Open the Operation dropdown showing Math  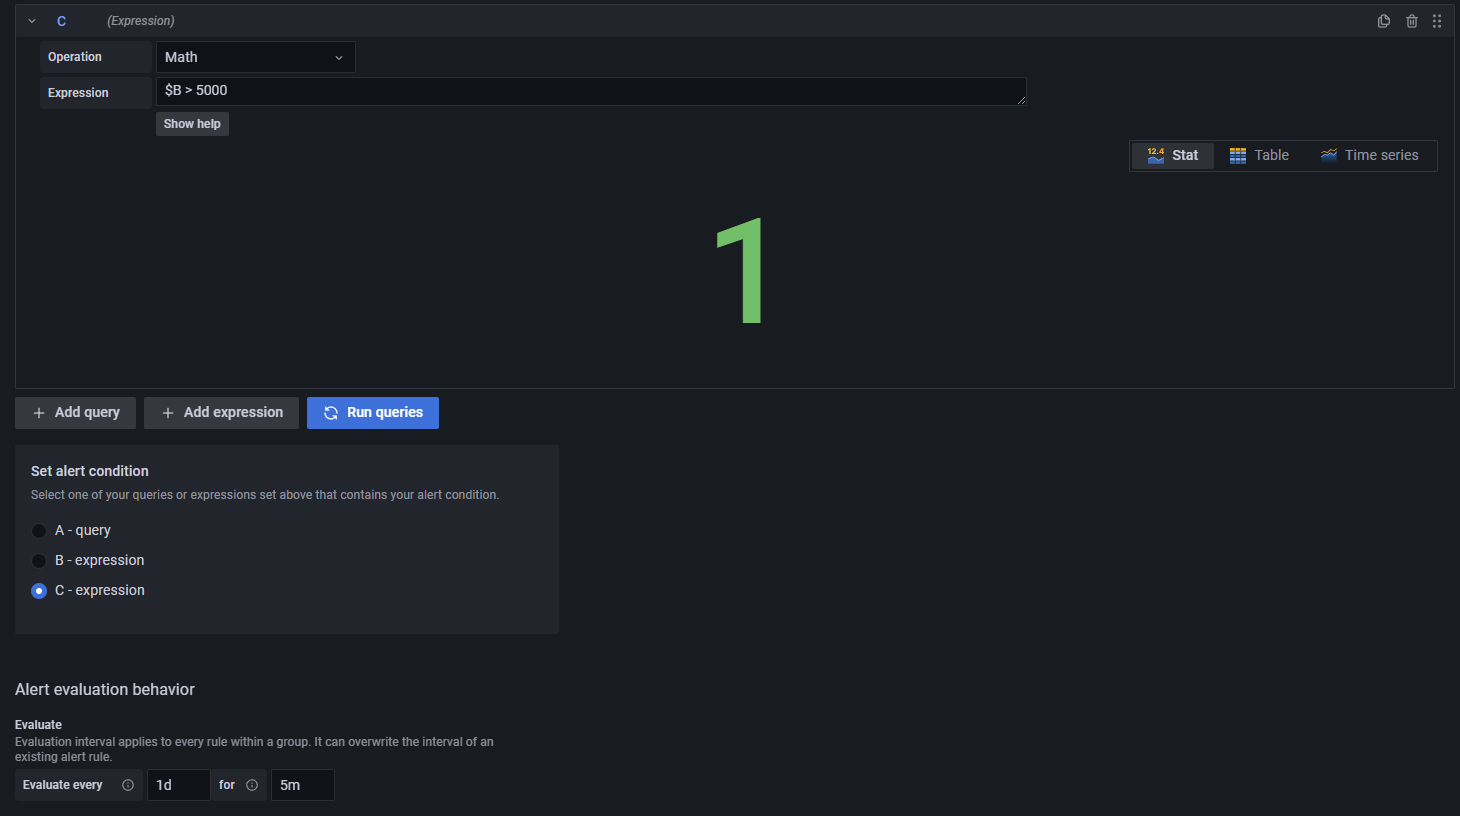pyautogui.click(x=255, y=57)
